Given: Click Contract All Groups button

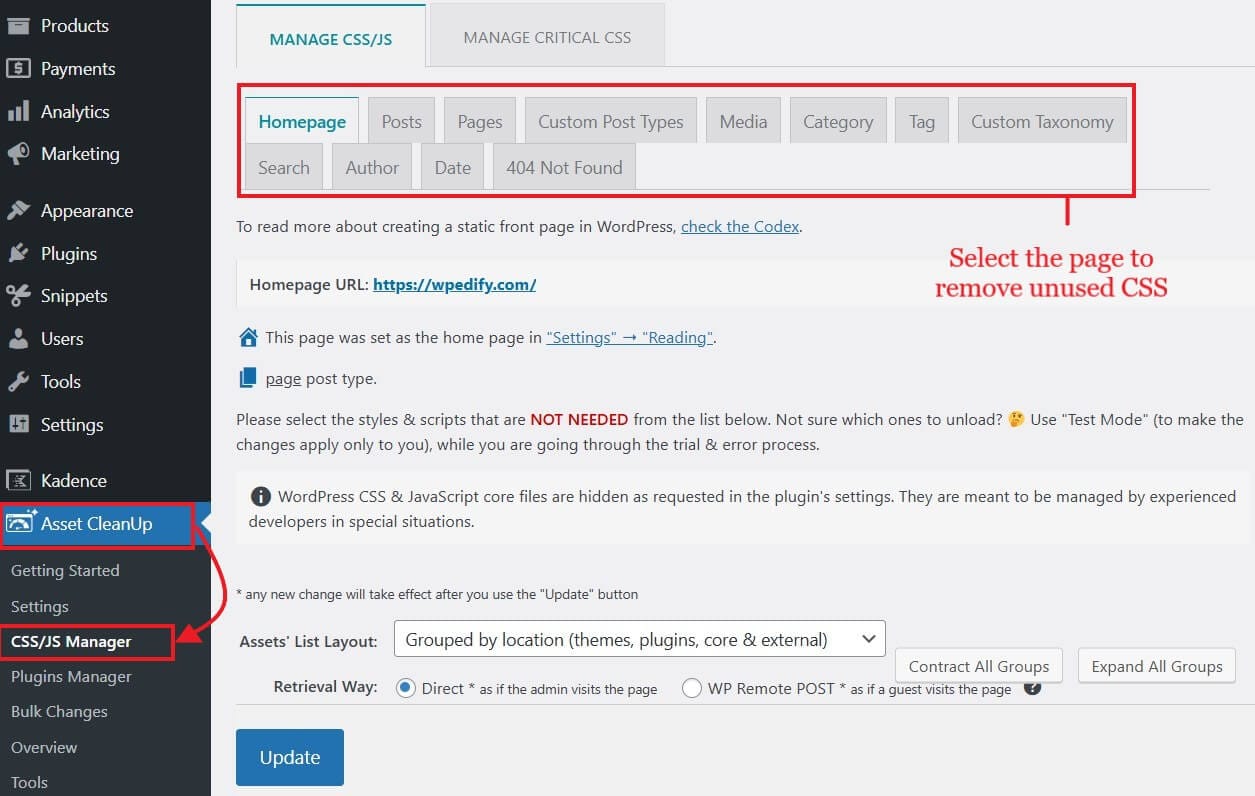Looking at the screenshot, I should tap(979, 666).
